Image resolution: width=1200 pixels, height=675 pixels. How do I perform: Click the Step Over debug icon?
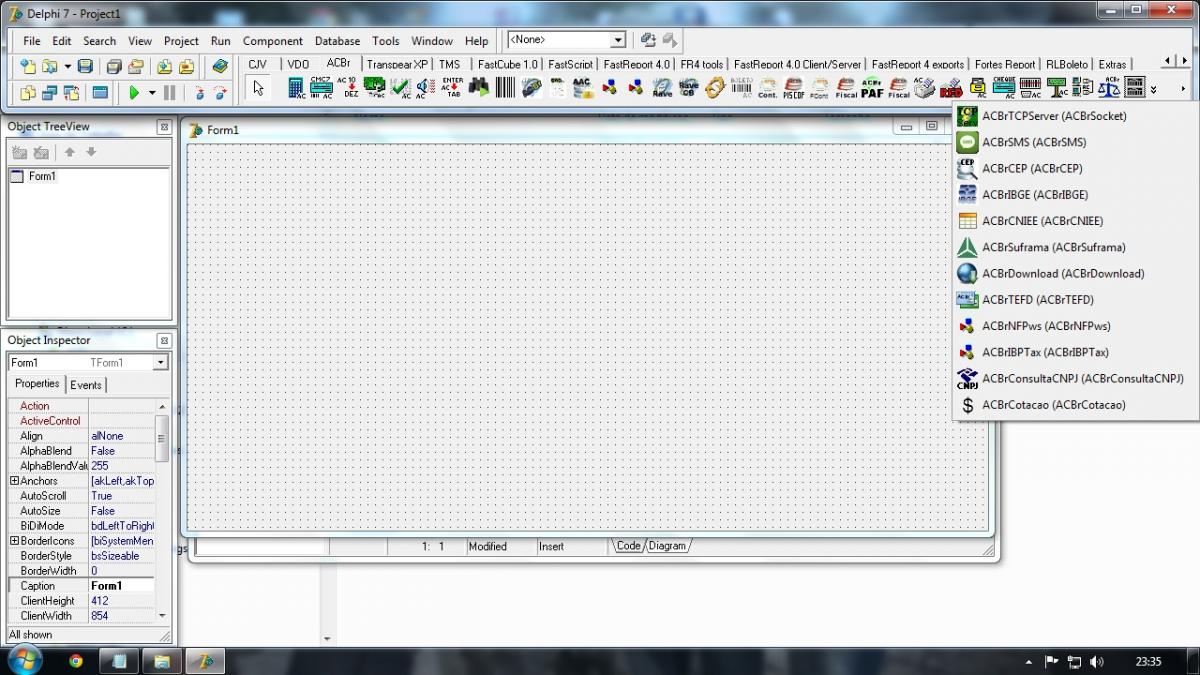tap(220, 92)
